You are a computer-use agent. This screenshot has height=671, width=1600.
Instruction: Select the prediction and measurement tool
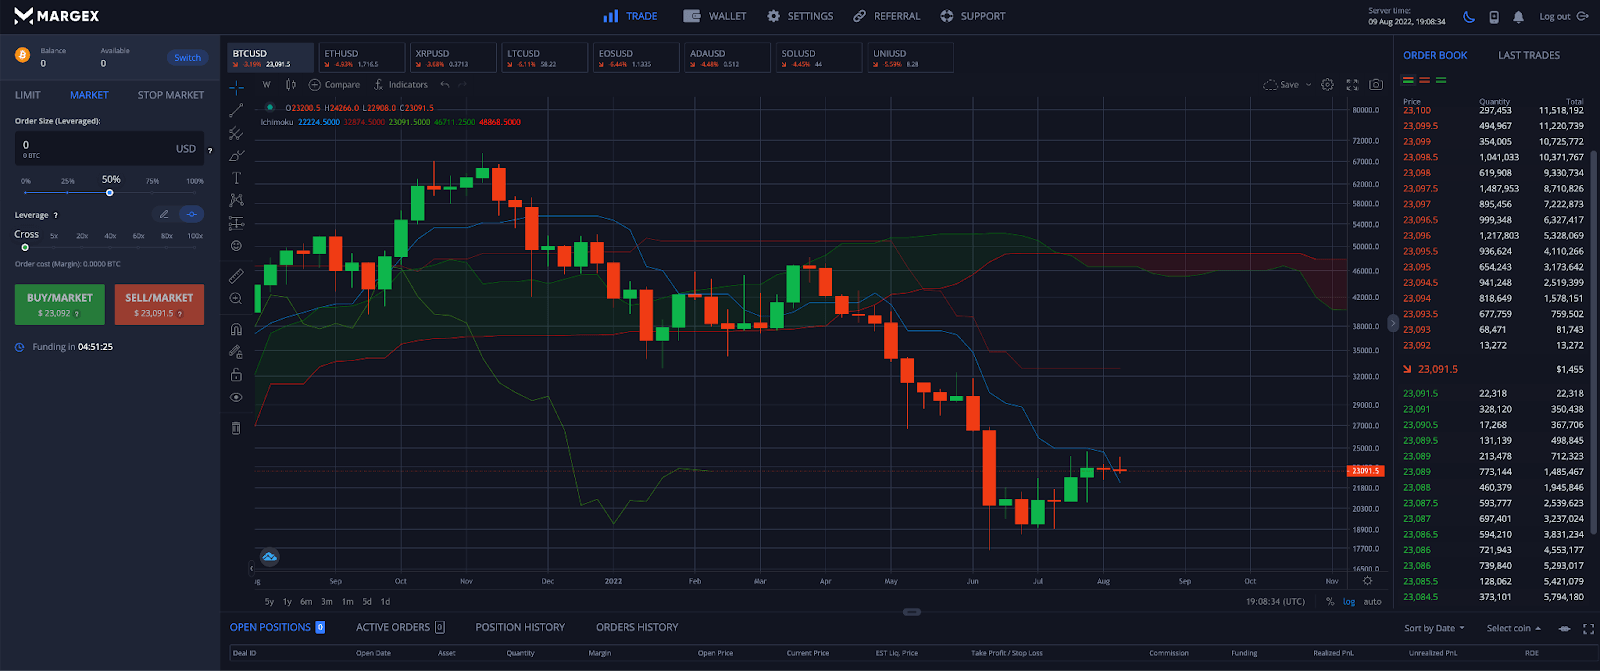[236, 223]
